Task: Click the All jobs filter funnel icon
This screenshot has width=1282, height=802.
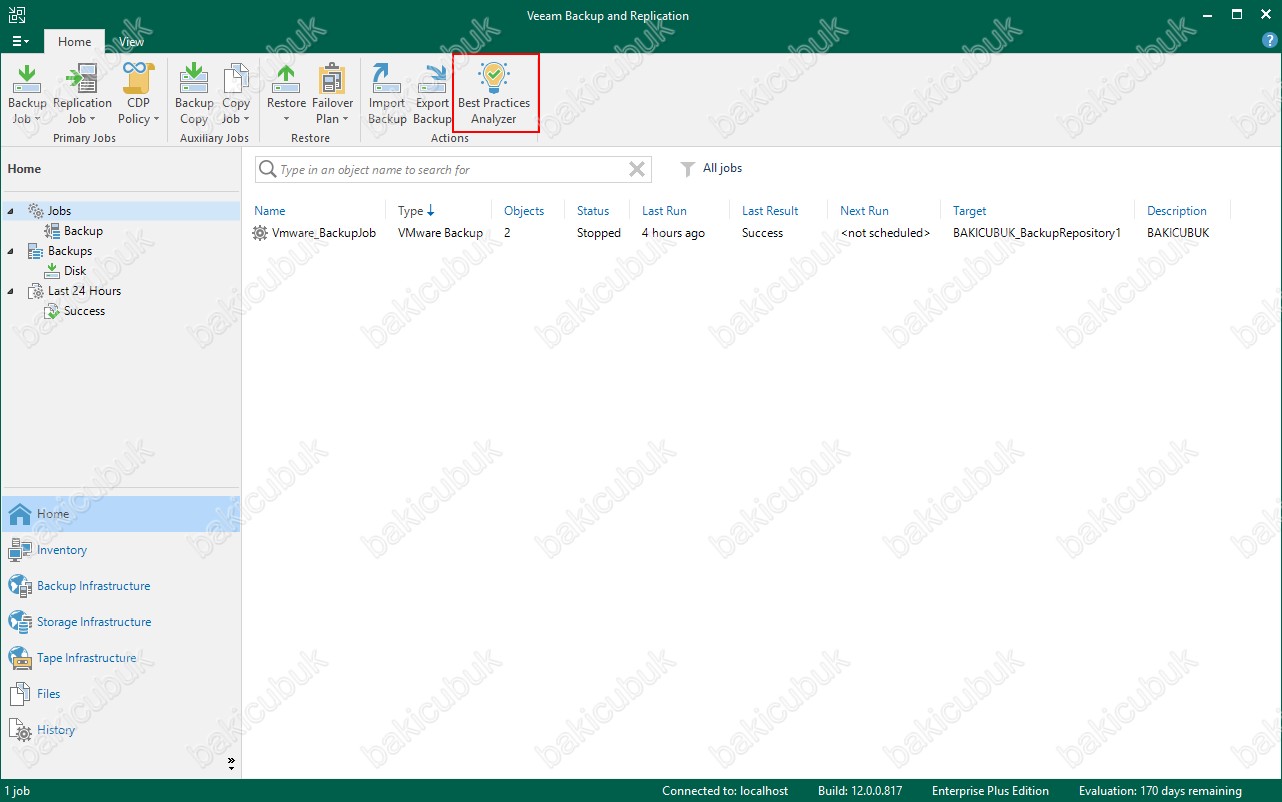Action: point(688,169)
